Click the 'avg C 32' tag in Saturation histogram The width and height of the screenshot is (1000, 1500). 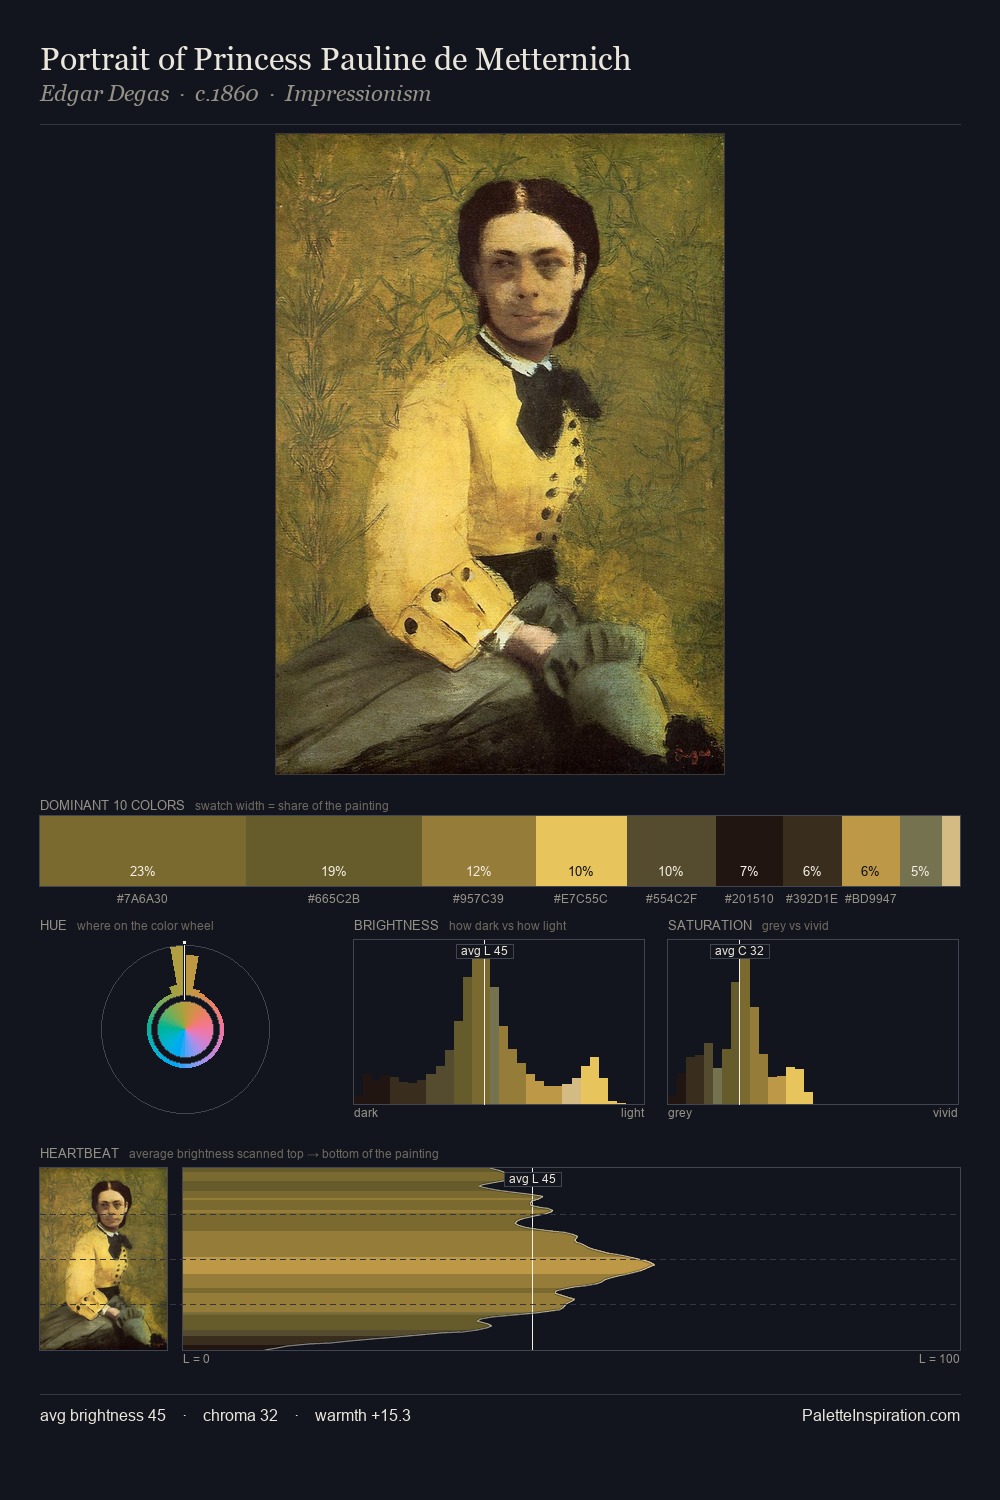(739, 951)
